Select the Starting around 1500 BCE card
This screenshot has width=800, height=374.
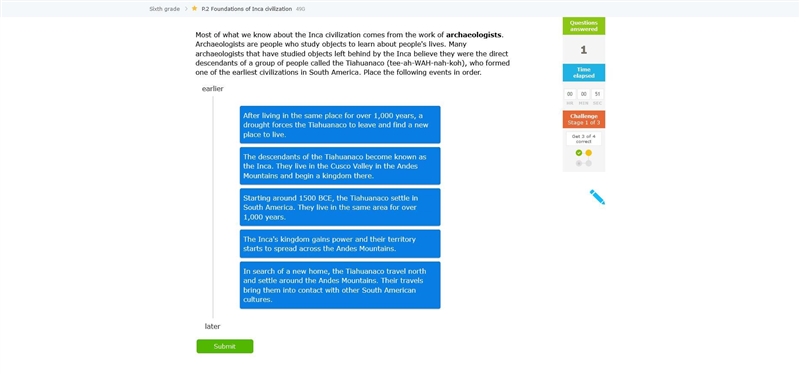[x=340, y=207]
